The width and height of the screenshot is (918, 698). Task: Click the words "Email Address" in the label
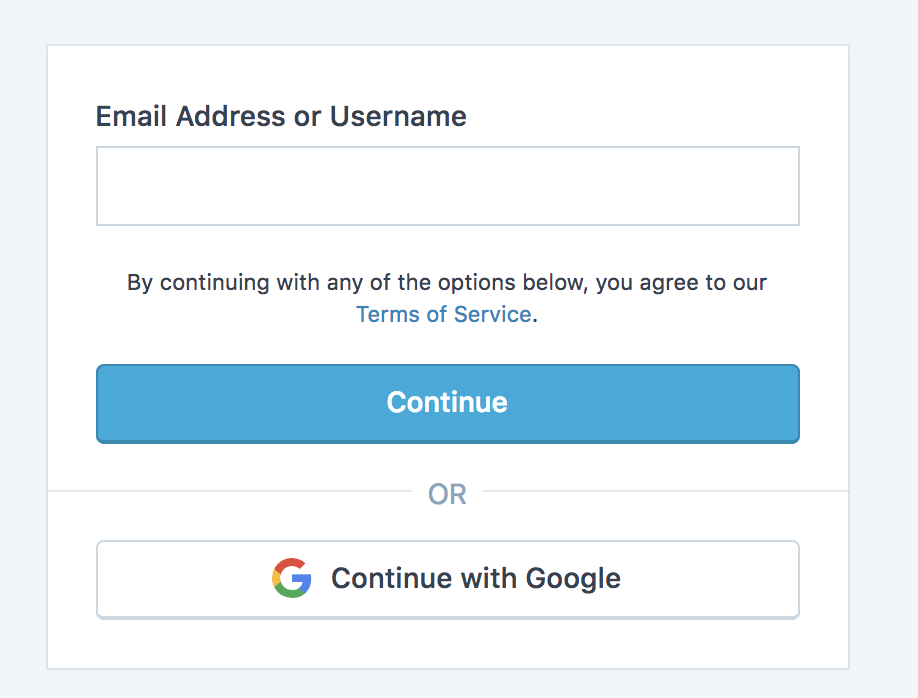tap(190, 116)
